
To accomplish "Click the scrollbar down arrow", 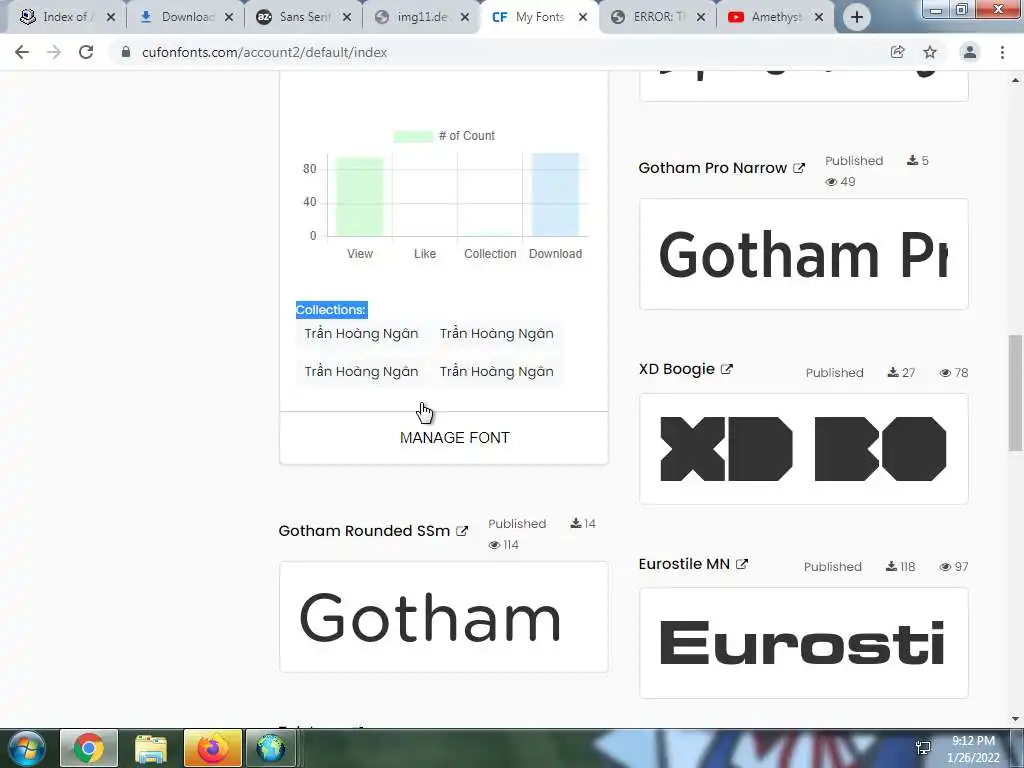I will tap(1016, 719).
